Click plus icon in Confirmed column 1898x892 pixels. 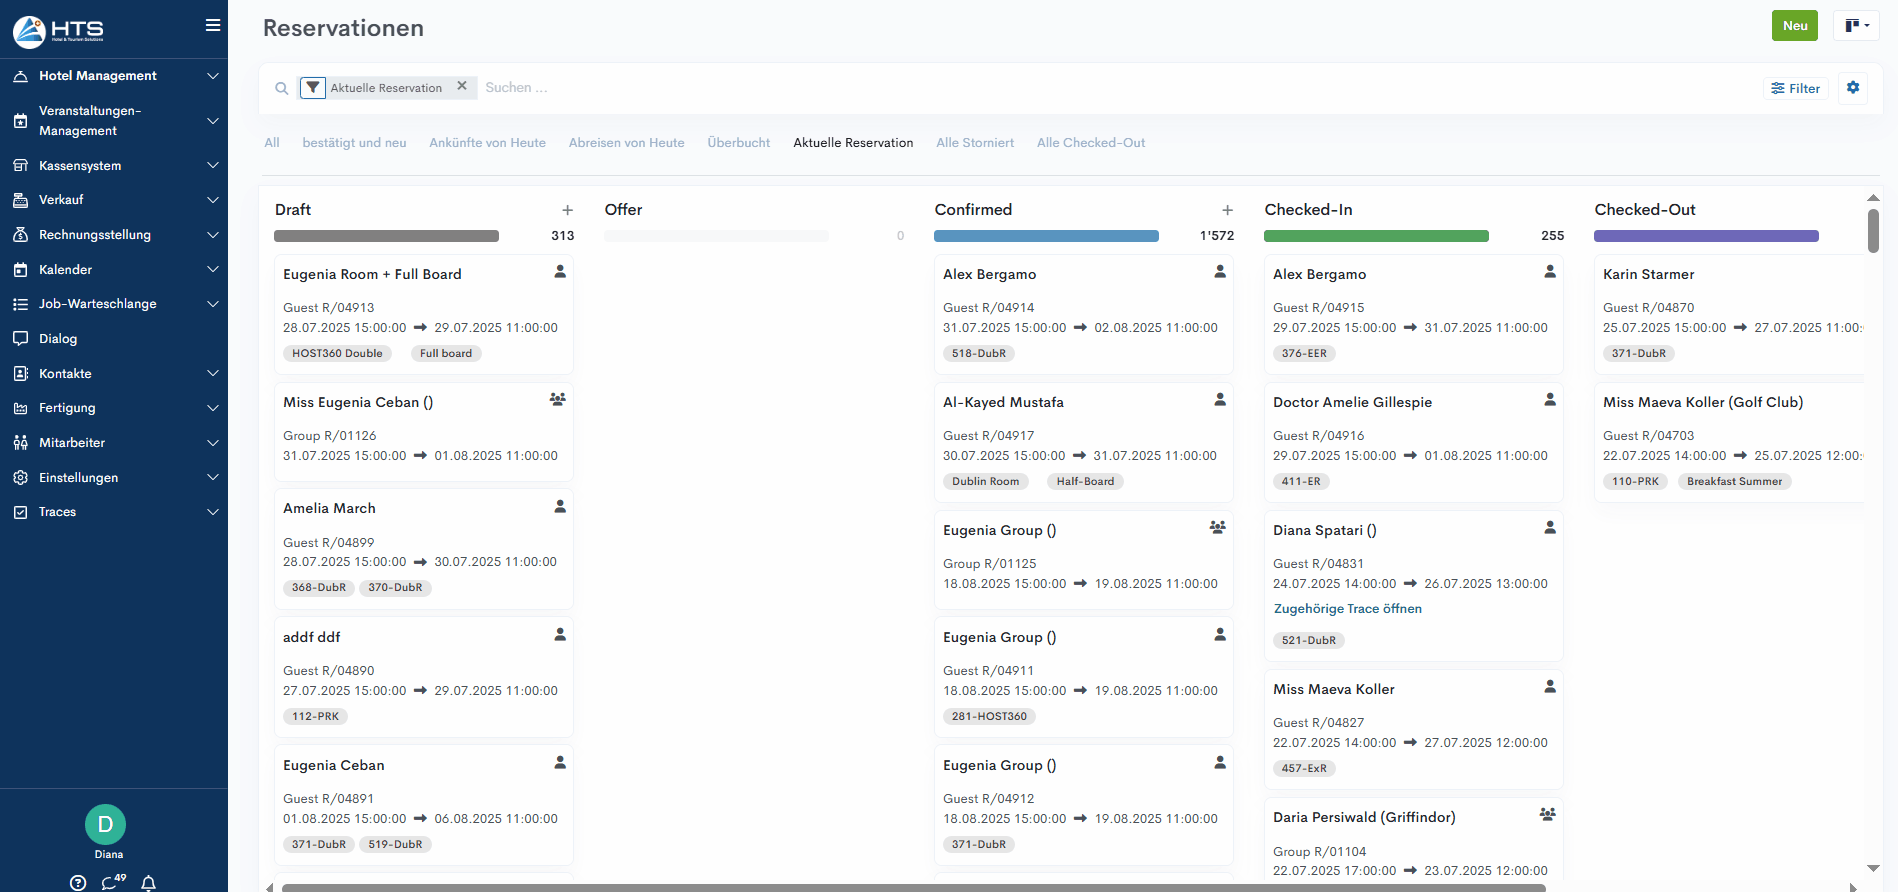click(1227, 210)
